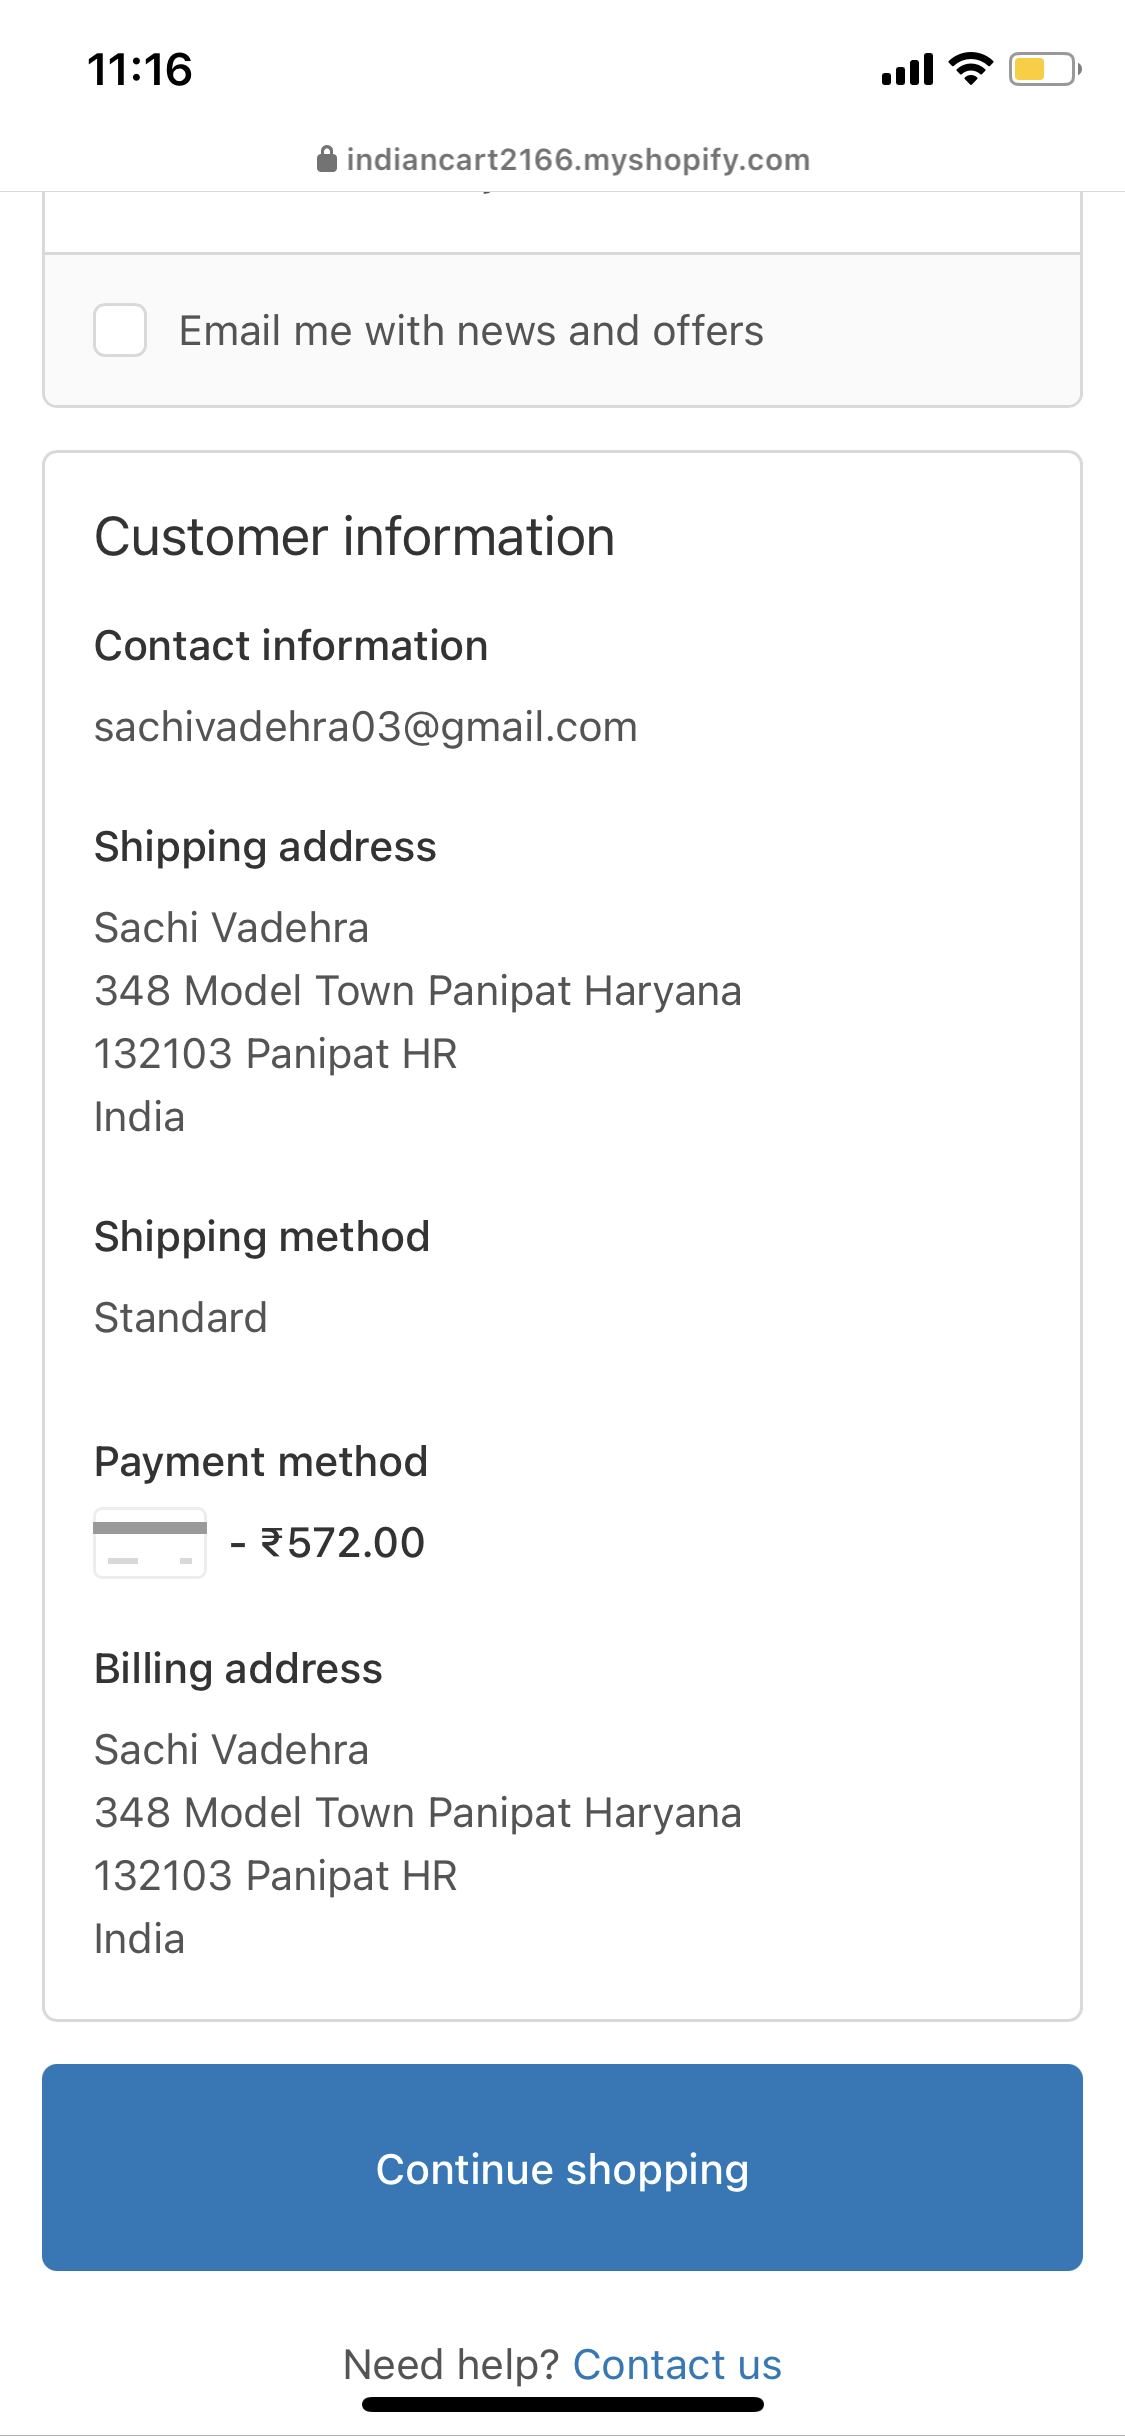Click the credit card icon under Payment method
This screenshot has height=2436, width=1125.
(x=150, y=1543)
